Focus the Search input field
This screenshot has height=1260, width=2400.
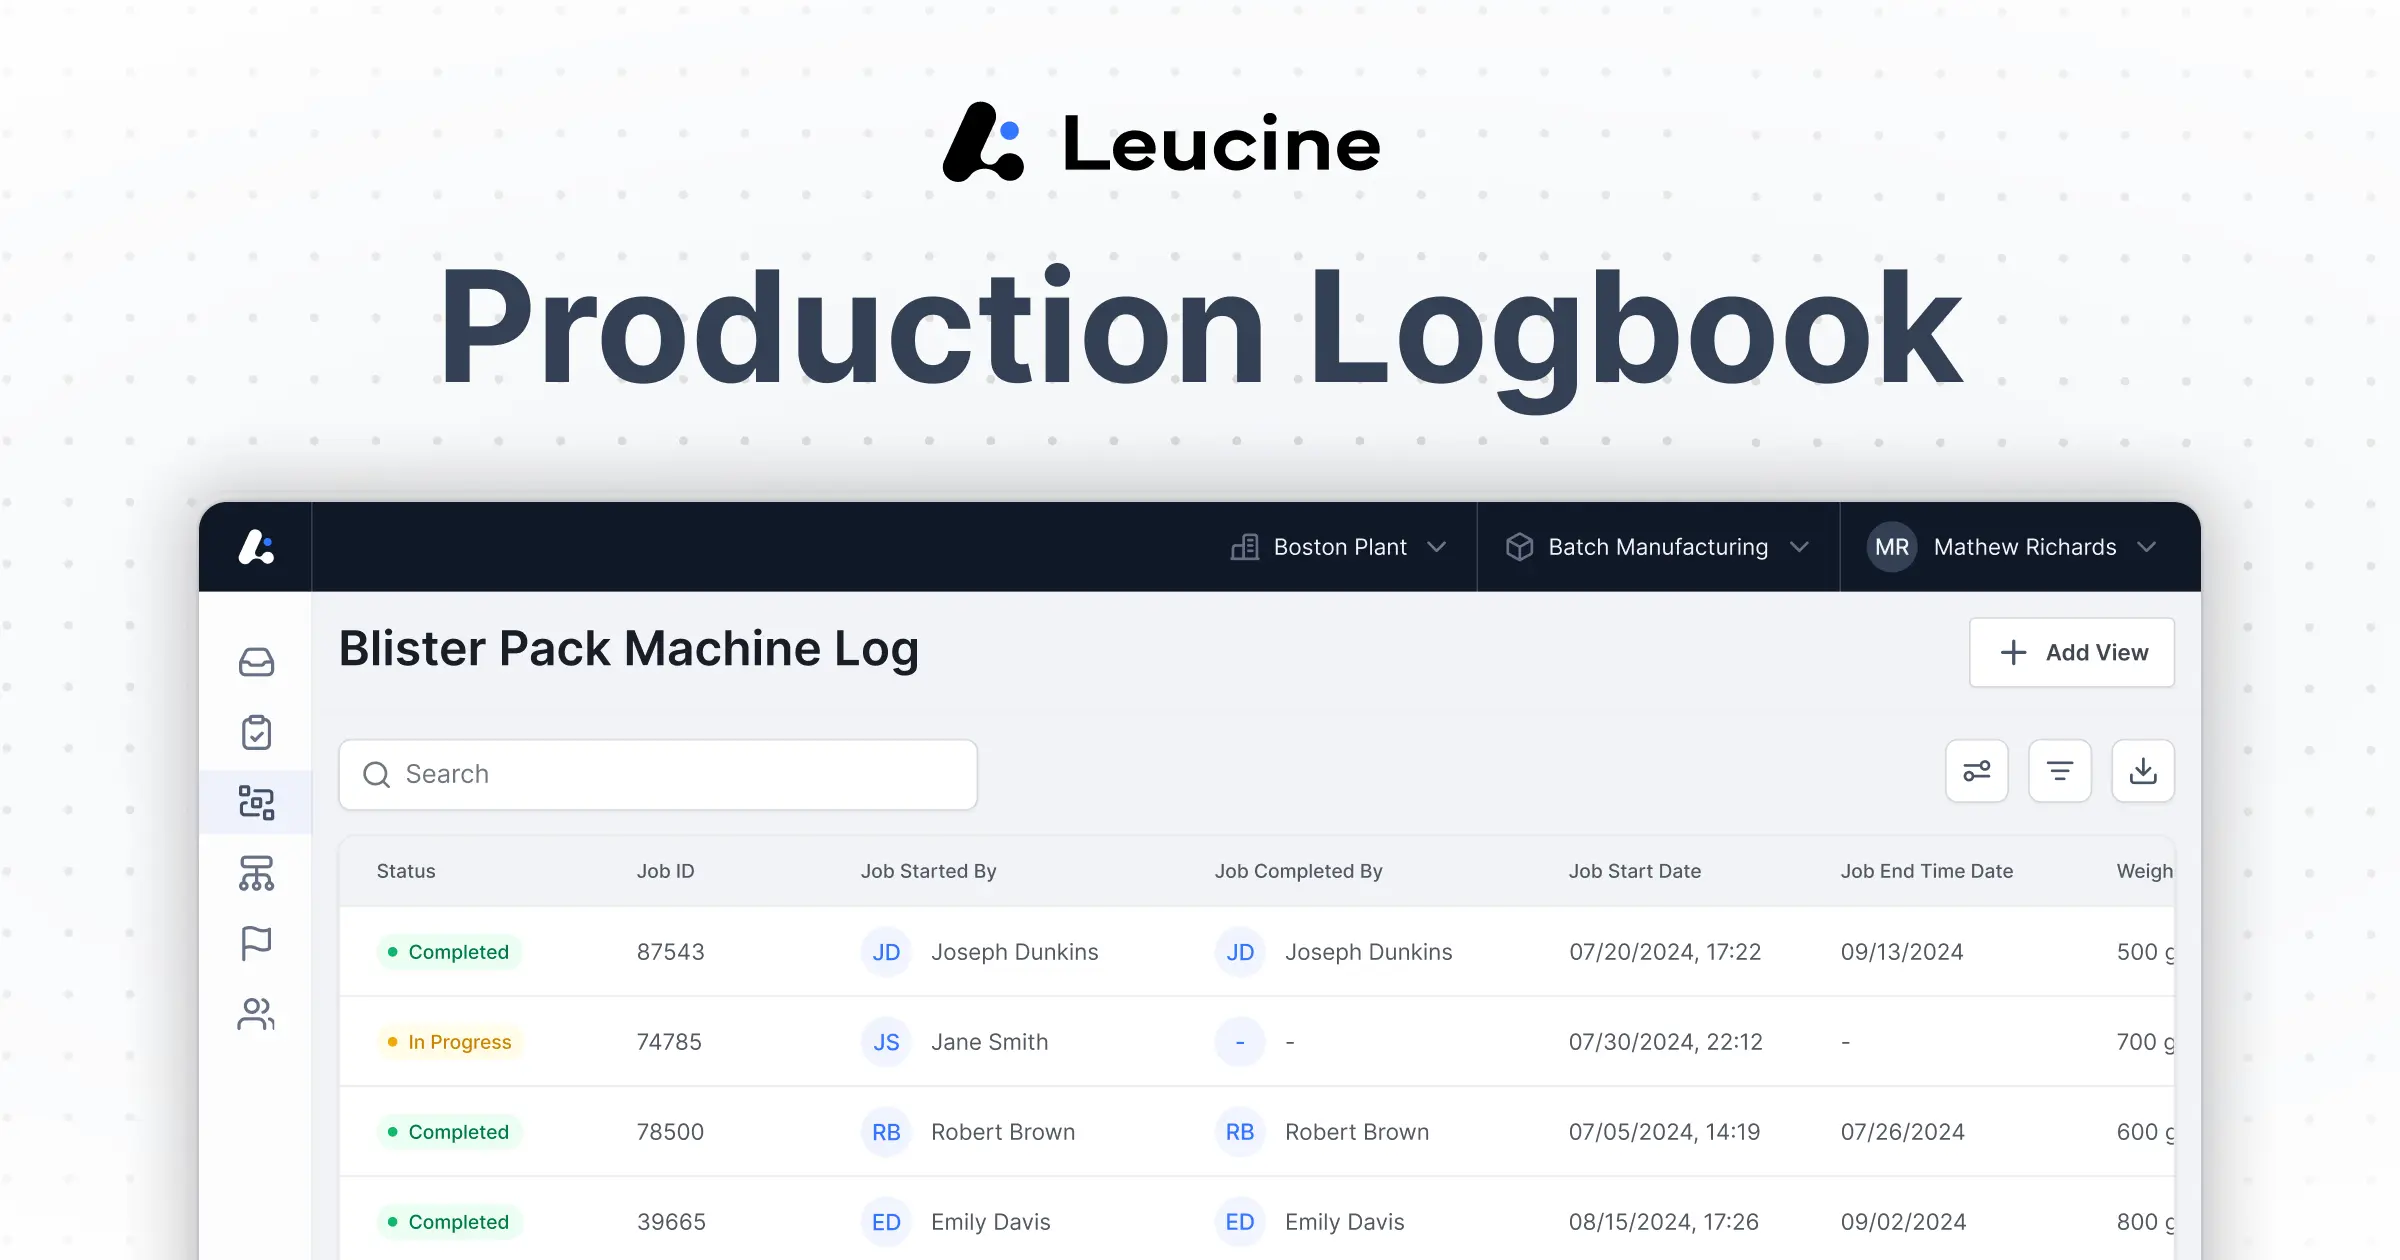tap(658, 775)
